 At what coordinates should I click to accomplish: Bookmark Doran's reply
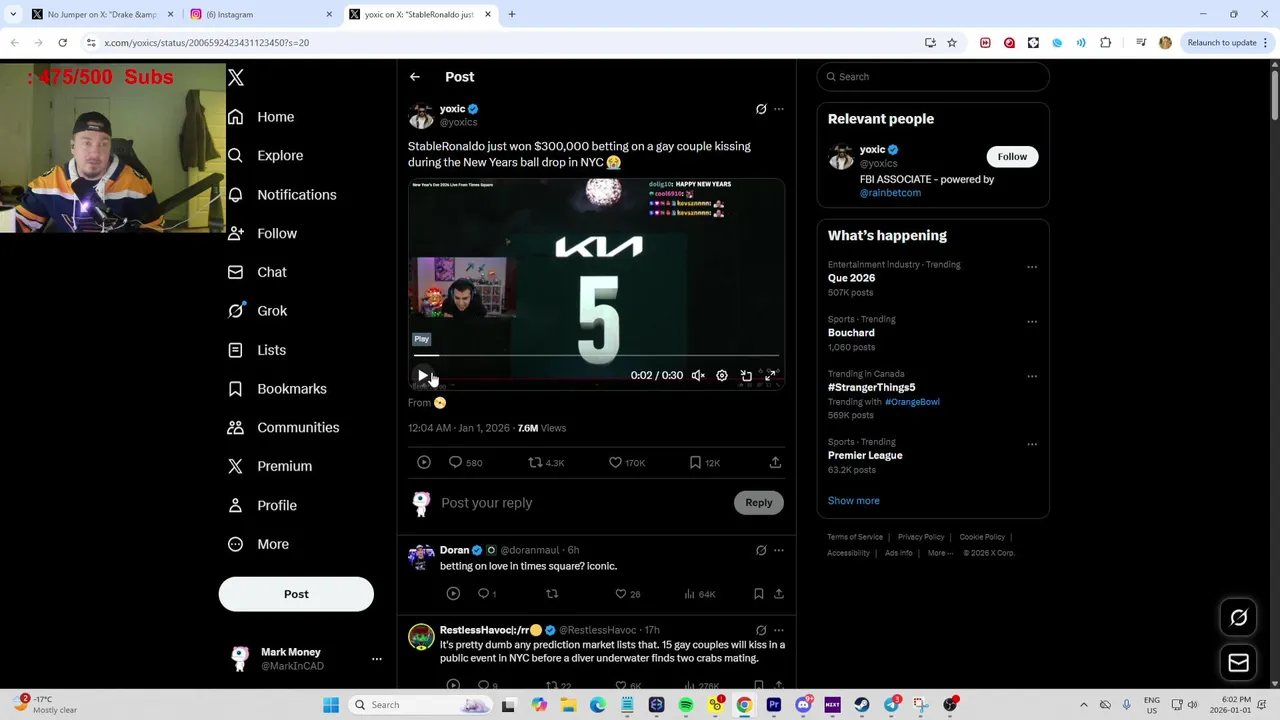[x=759, y=594]
